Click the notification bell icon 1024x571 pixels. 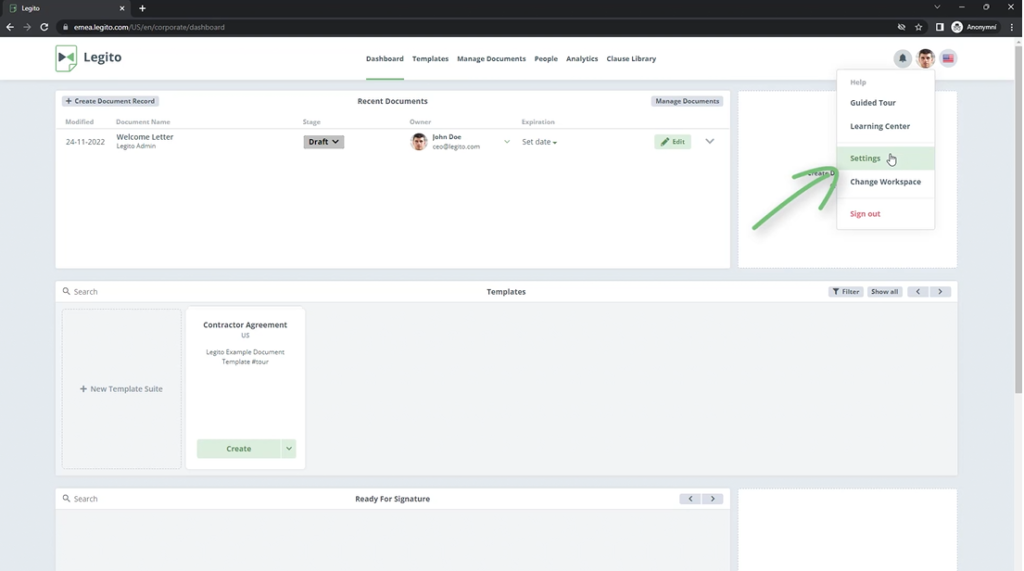pos(902,59)
